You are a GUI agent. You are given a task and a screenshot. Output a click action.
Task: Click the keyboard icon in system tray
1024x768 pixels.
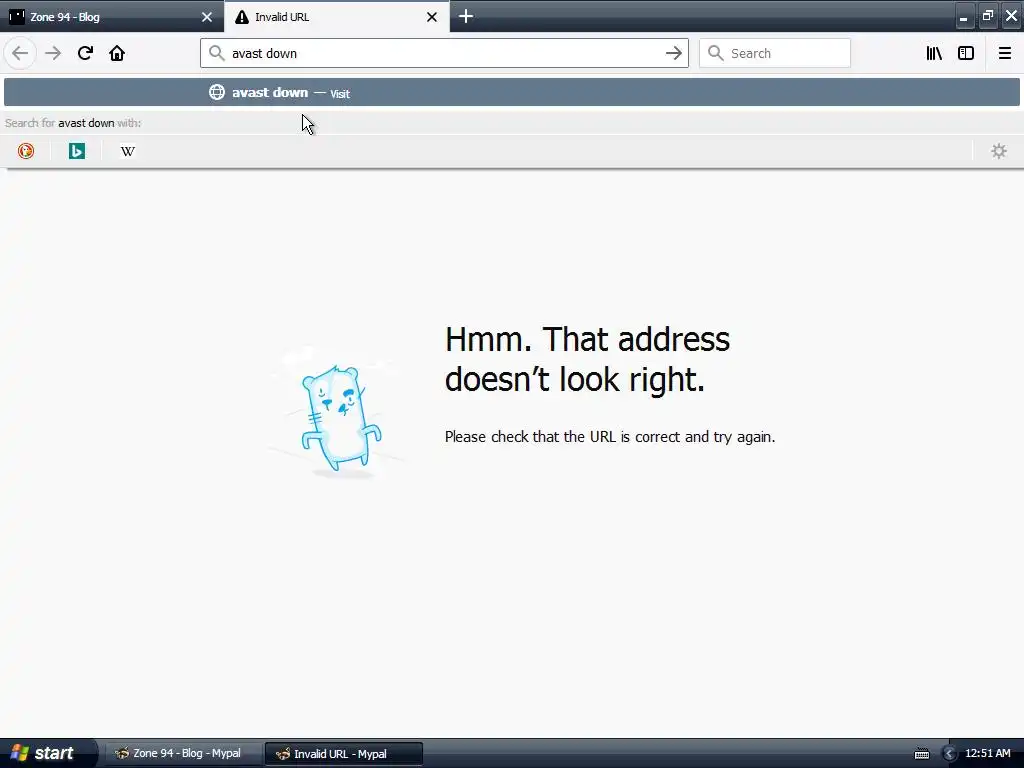pyautogui.click(x=921, y=754)
